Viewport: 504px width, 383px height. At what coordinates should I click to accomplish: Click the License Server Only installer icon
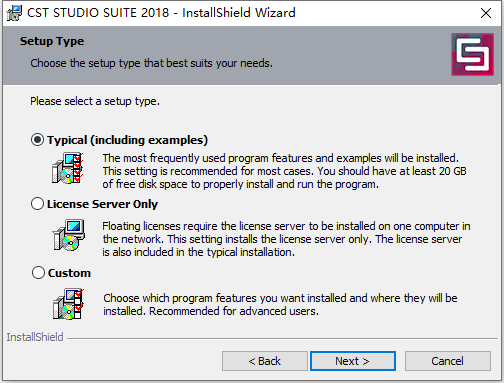(69, 235)
